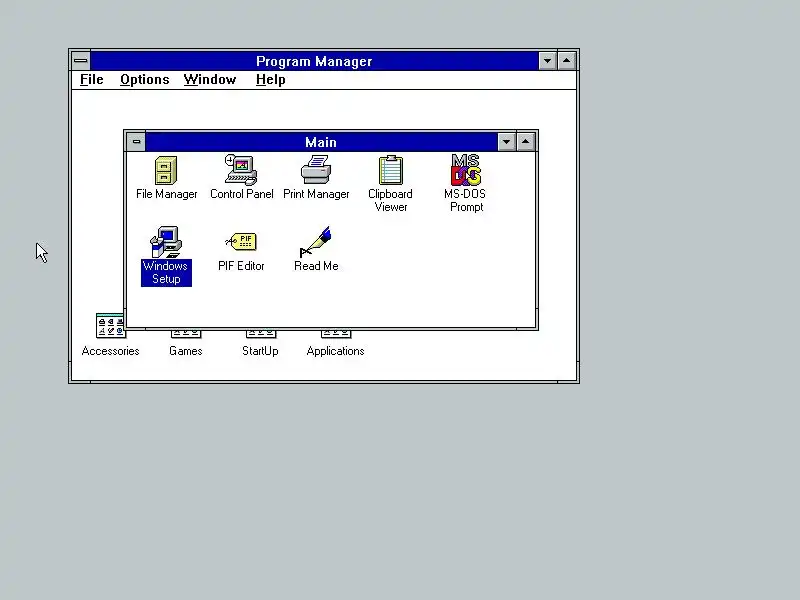Image resolution: width=800 pixels, height=600 pixels.
Task: Click the Applications group label
Action: click(335, 351)
